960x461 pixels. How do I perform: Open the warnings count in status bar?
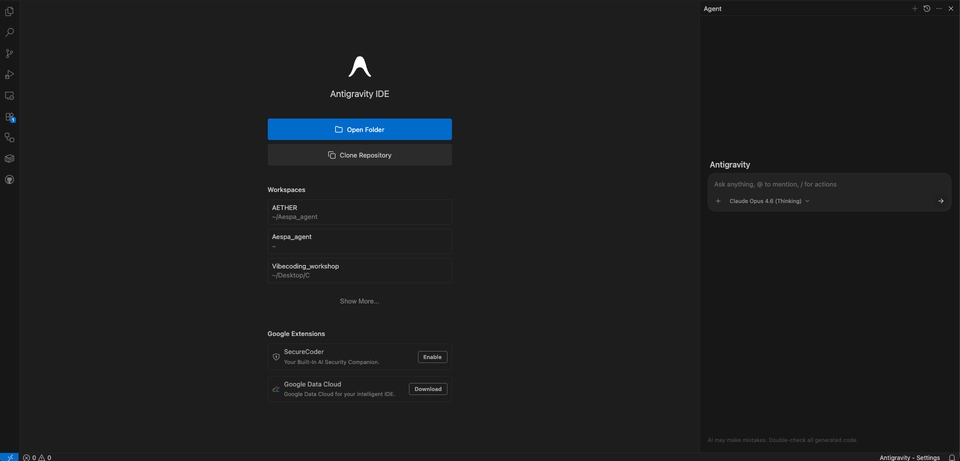tap(45, 457)
